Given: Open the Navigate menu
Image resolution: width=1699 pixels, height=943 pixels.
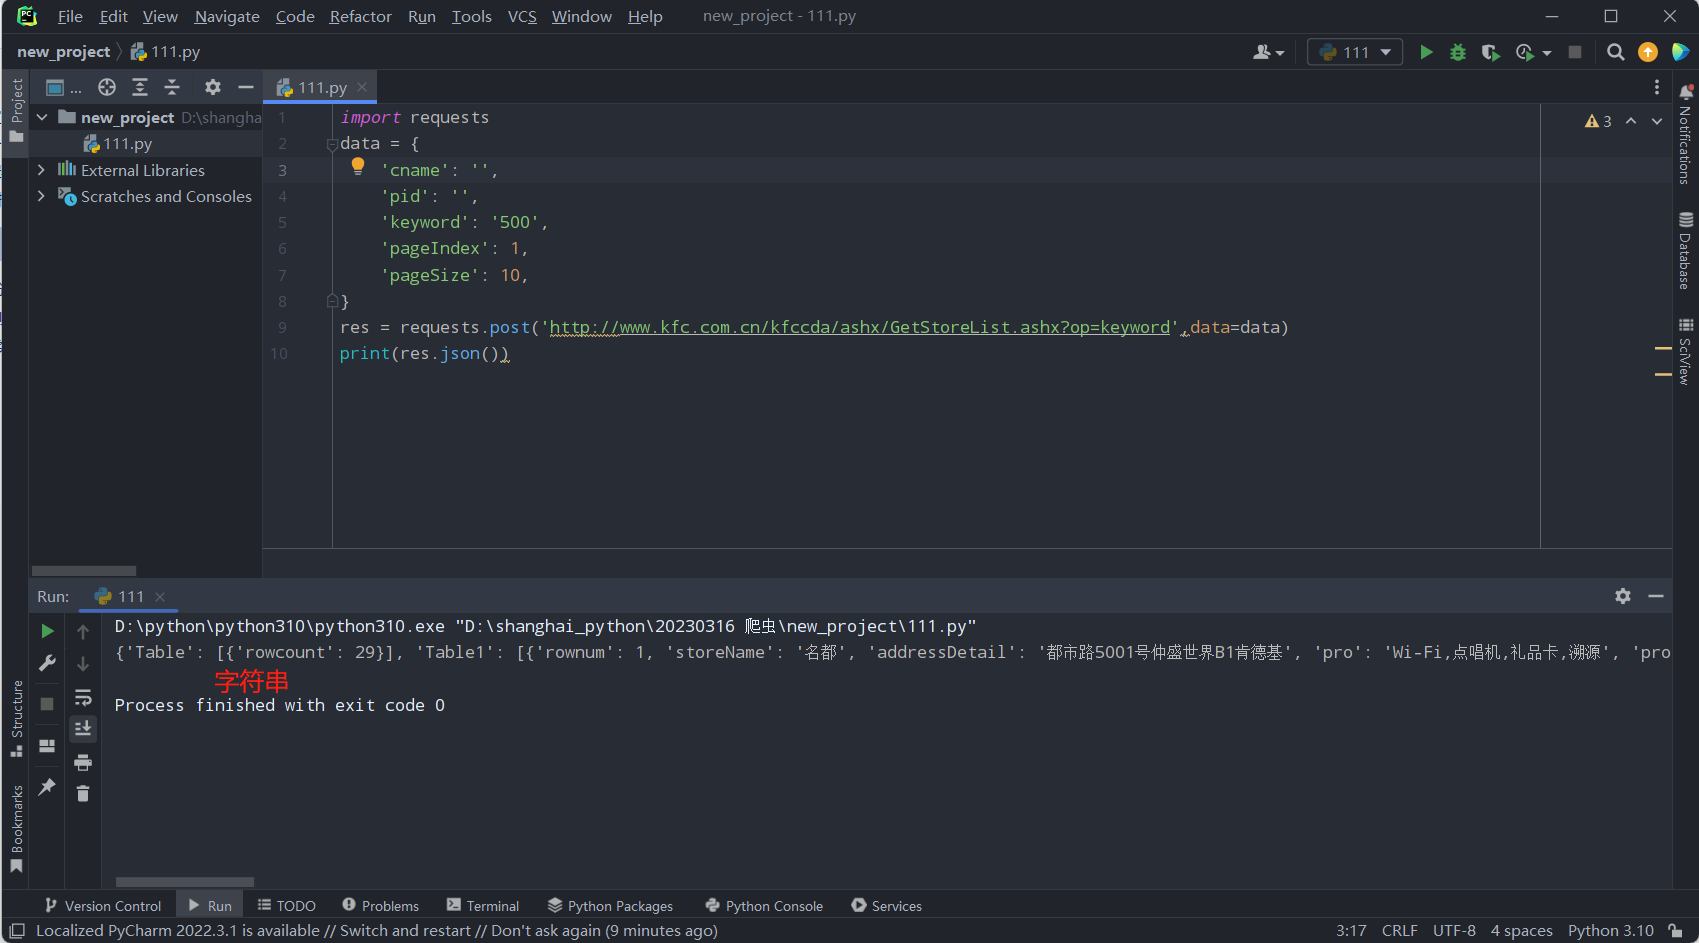Looking at the screenshot, I should coord(227,16).
